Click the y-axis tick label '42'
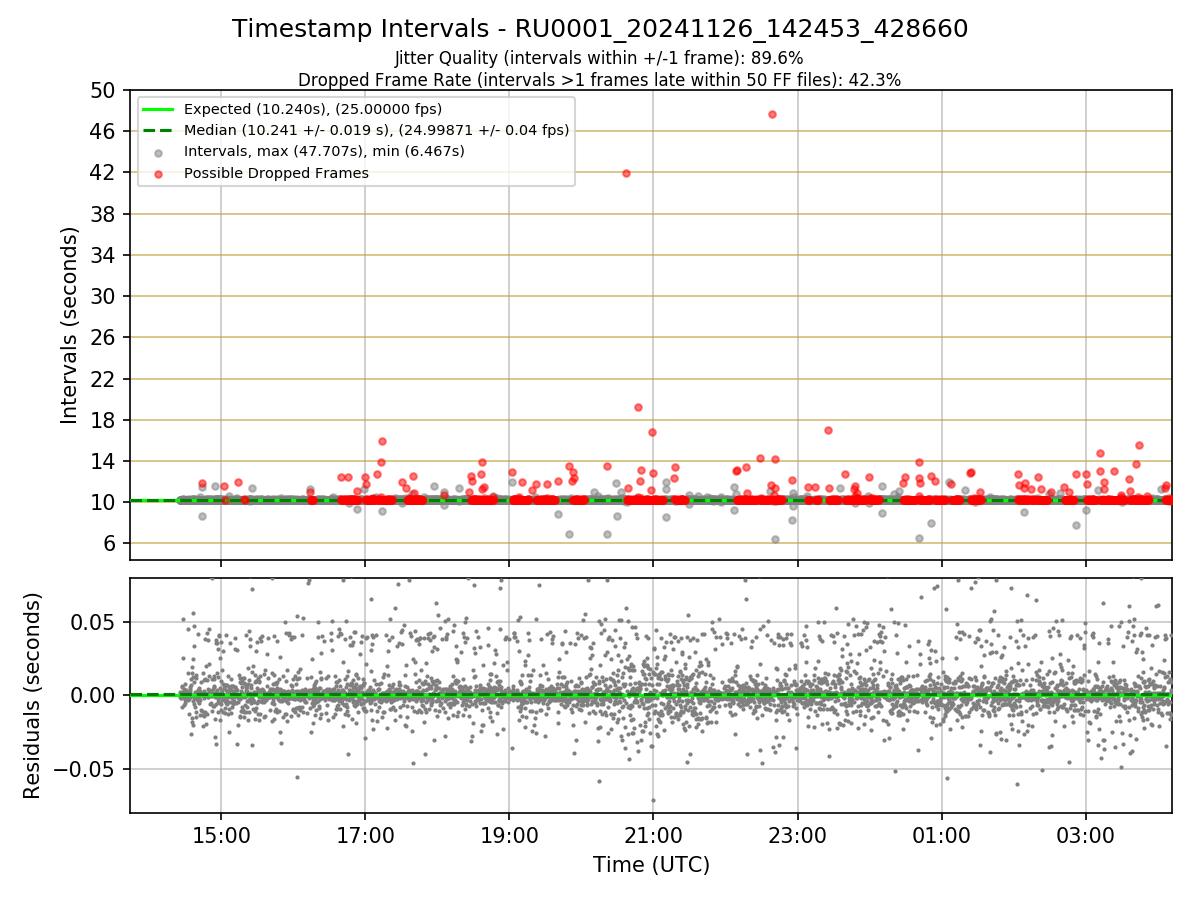Viewport: 1200px width, 900px height. [x=103, y=173]
